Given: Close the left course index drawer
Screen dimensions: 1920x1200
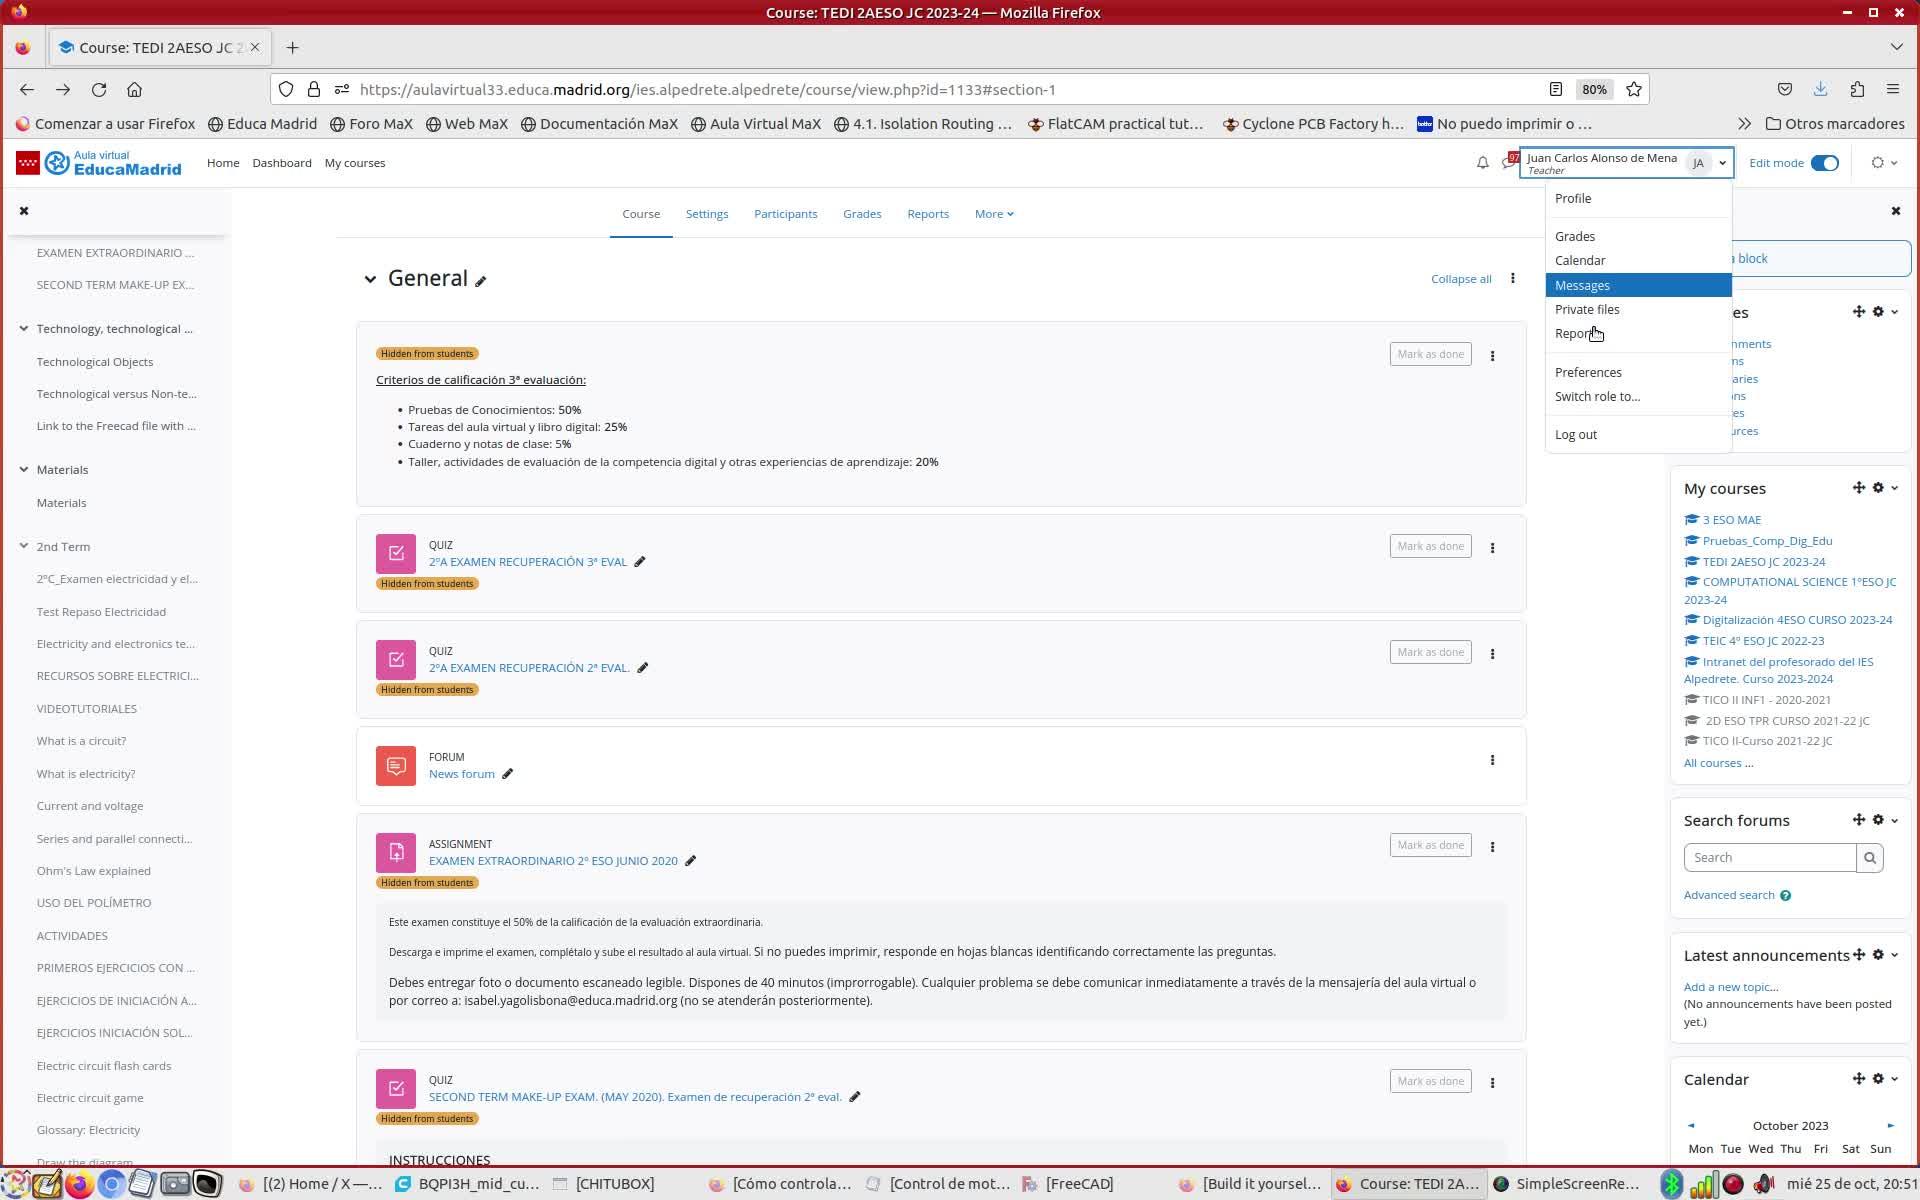Looking at the screenshot, I should pos(24,211).
